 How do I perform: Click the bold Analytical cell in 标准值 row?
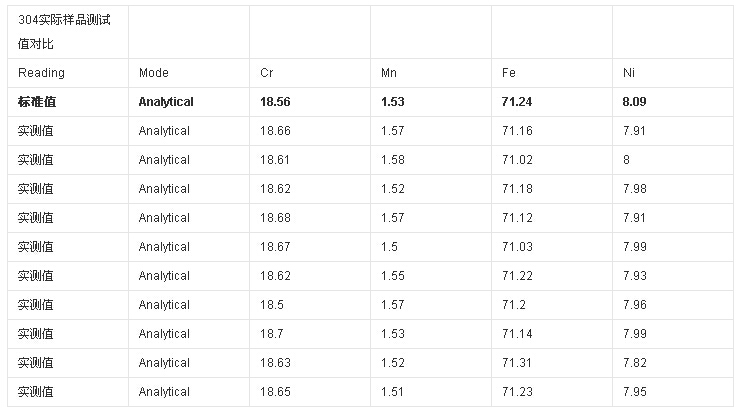point(166,102)
